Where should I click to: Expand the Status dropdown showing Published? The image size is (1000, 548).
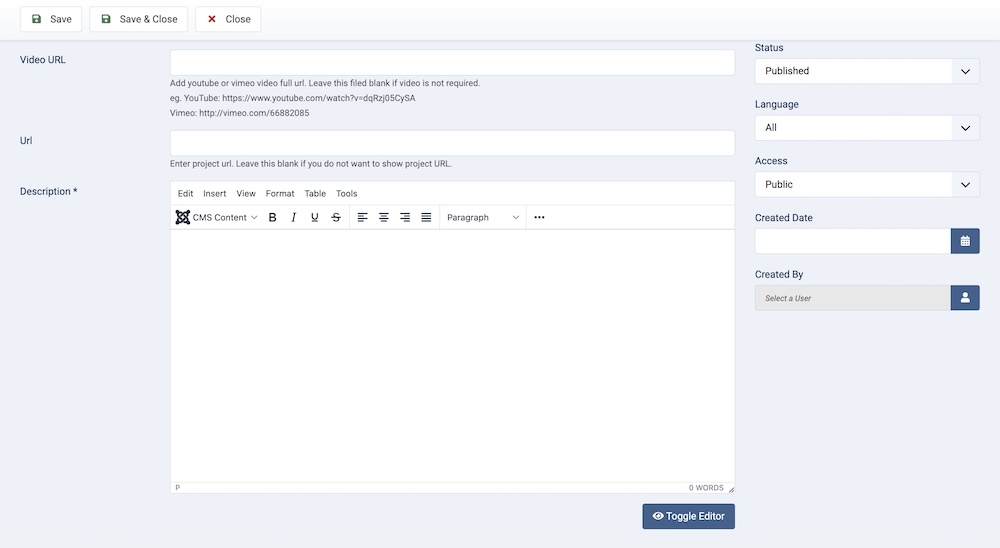point(867,71)
